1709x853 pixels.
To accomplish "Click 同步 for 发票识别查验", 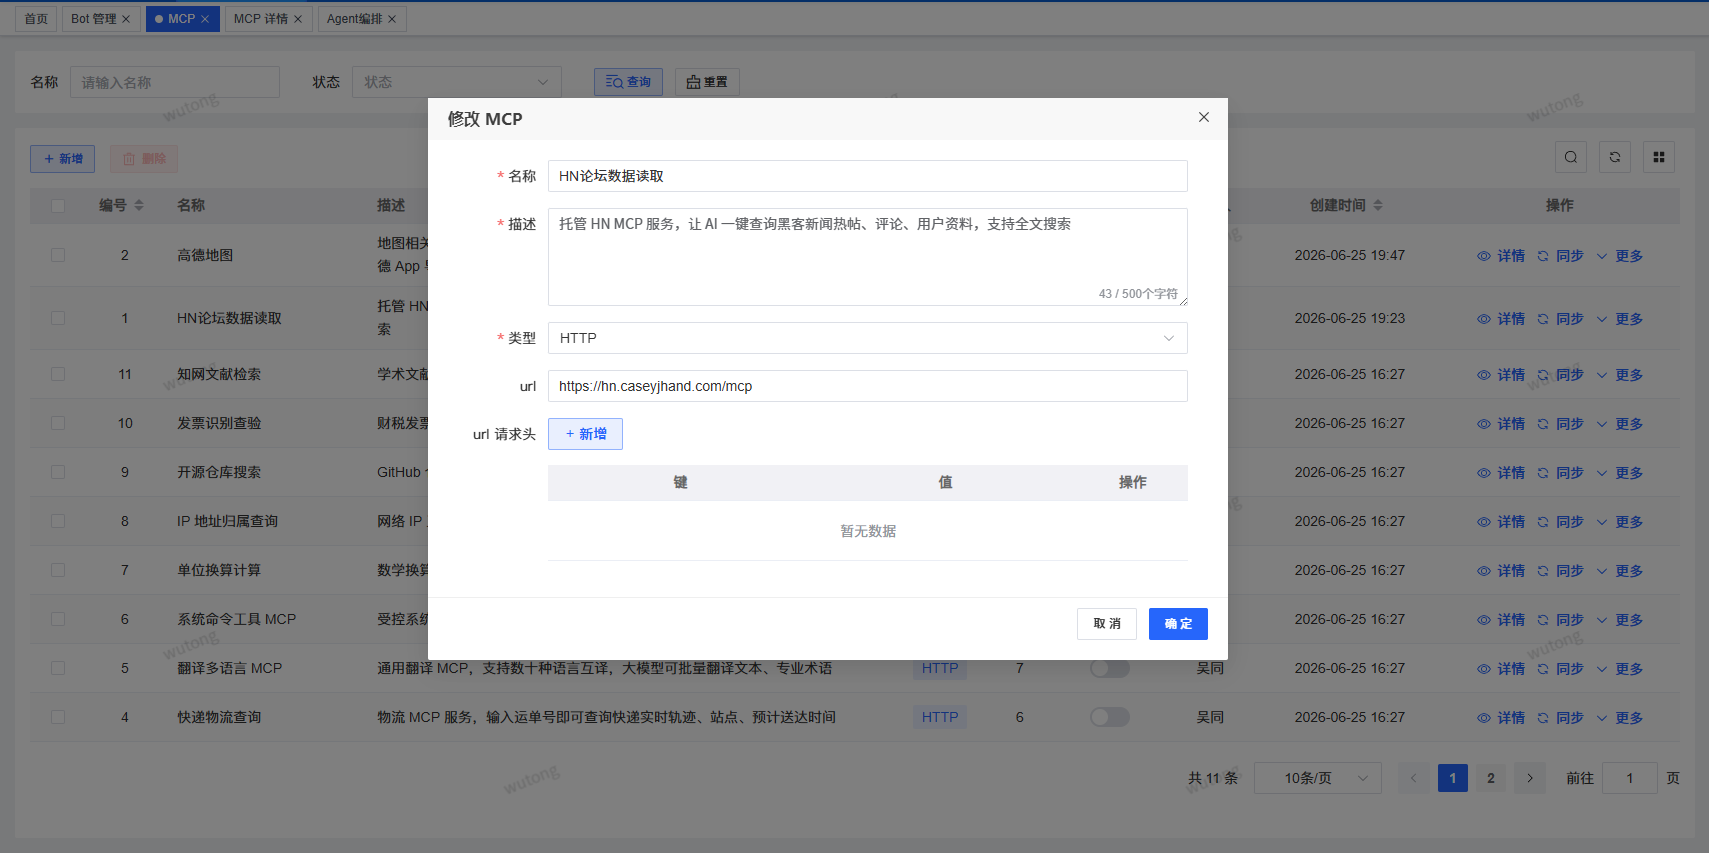I will tap(1560, 424).
